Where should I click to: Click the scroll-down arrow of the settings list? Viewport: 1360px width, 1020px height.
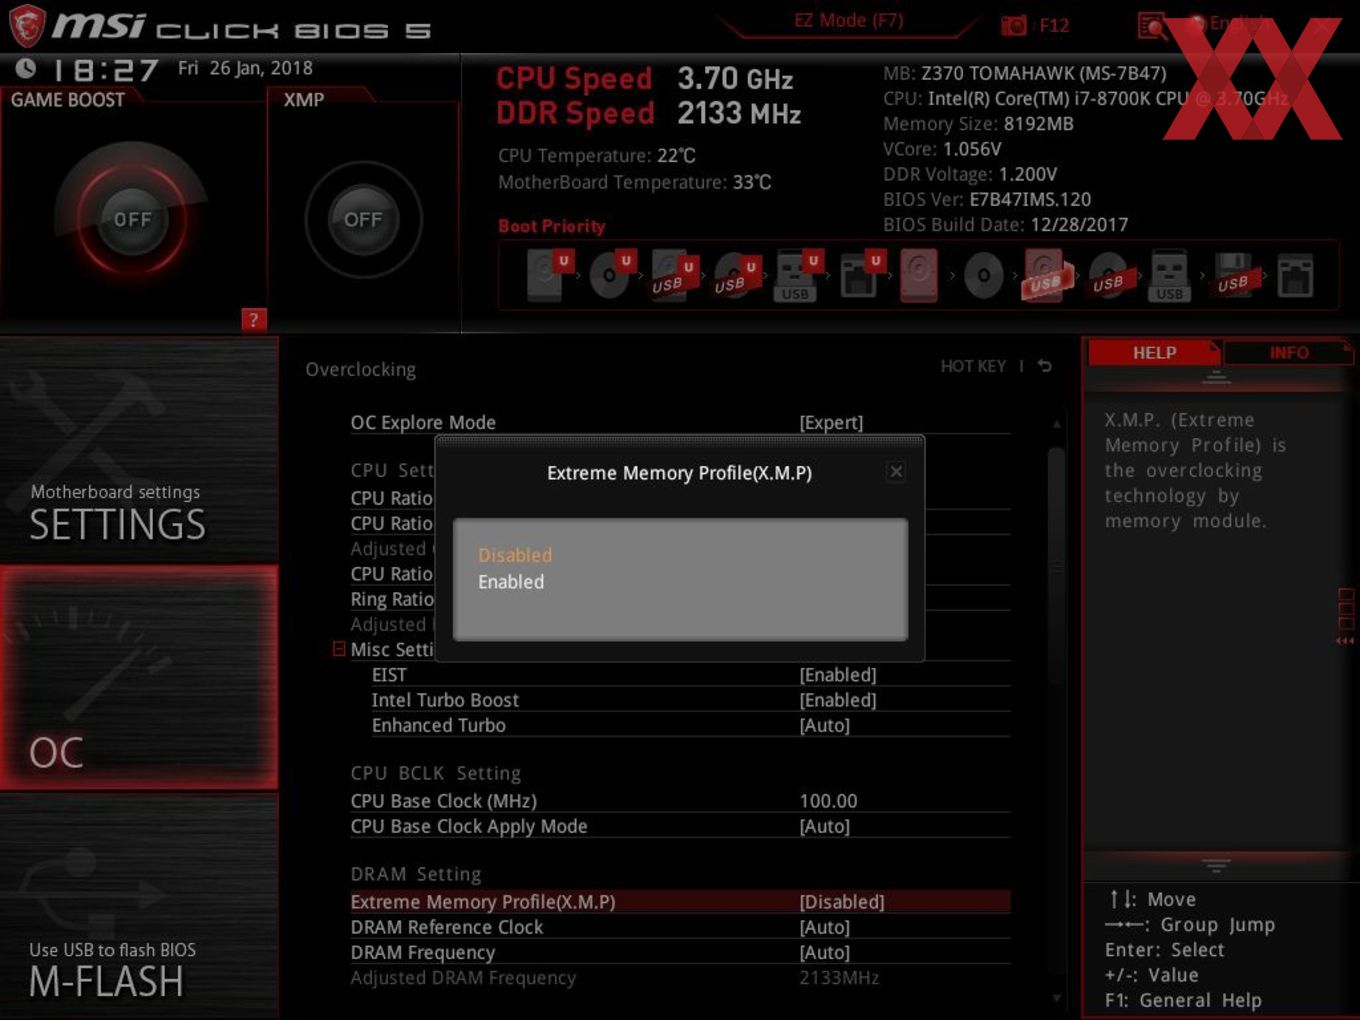(1056, 998)
